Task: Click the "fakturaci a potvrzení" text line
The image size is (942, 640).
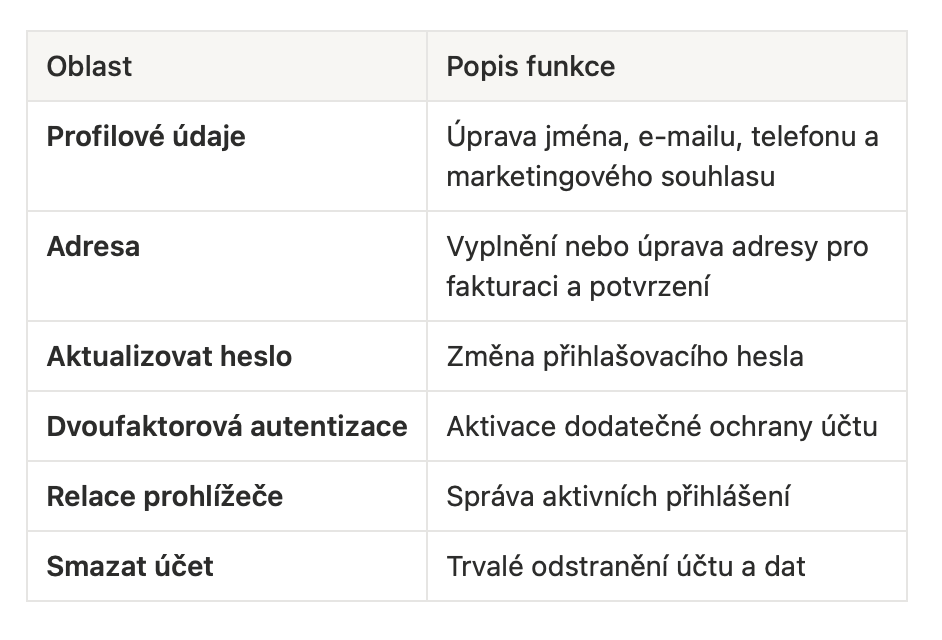Action: 577,287
